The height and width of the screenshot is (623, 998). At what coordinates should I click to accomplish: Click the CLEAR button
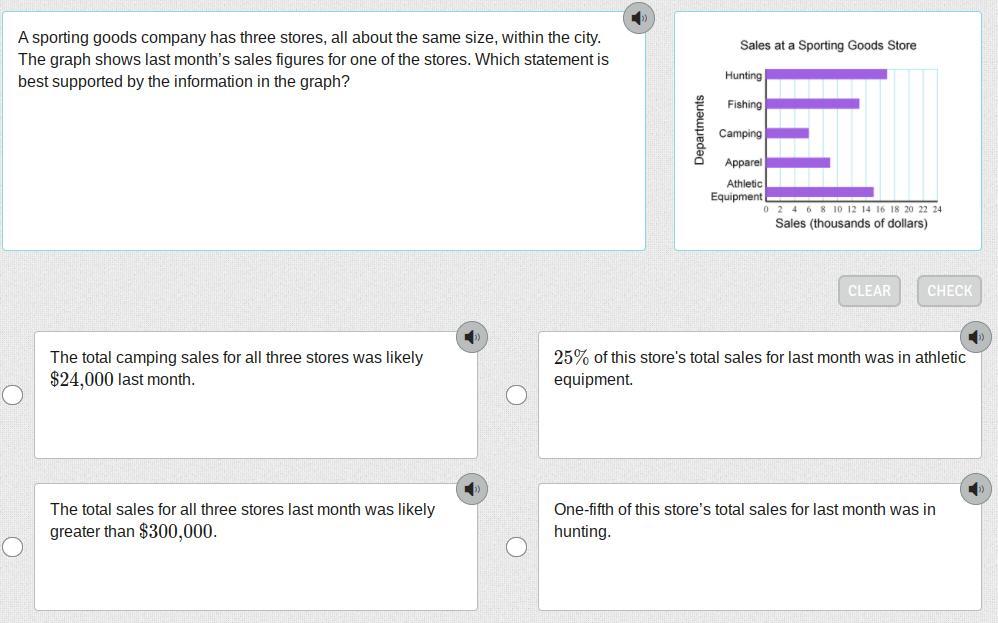coord(869,291)
